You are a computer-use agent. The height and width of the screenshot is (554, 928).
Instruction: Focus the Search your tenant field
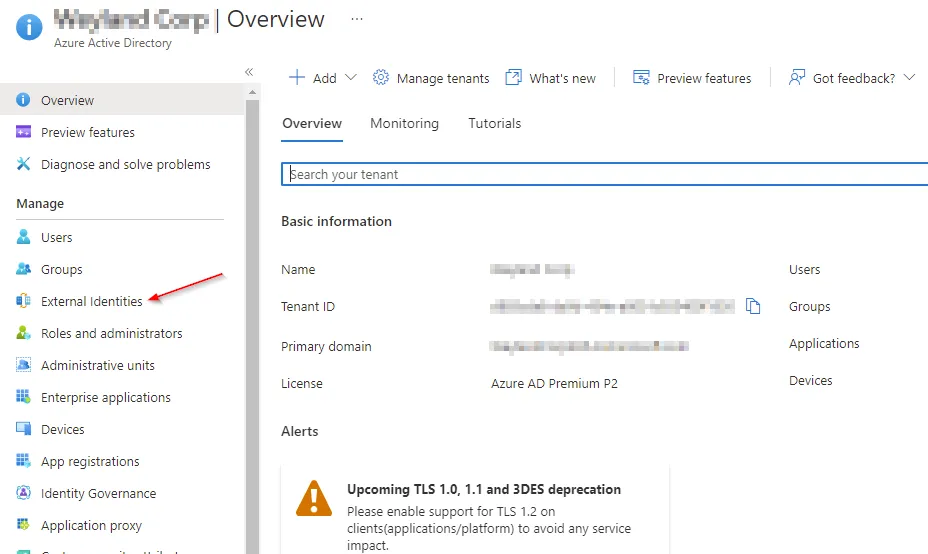[604, 174]
